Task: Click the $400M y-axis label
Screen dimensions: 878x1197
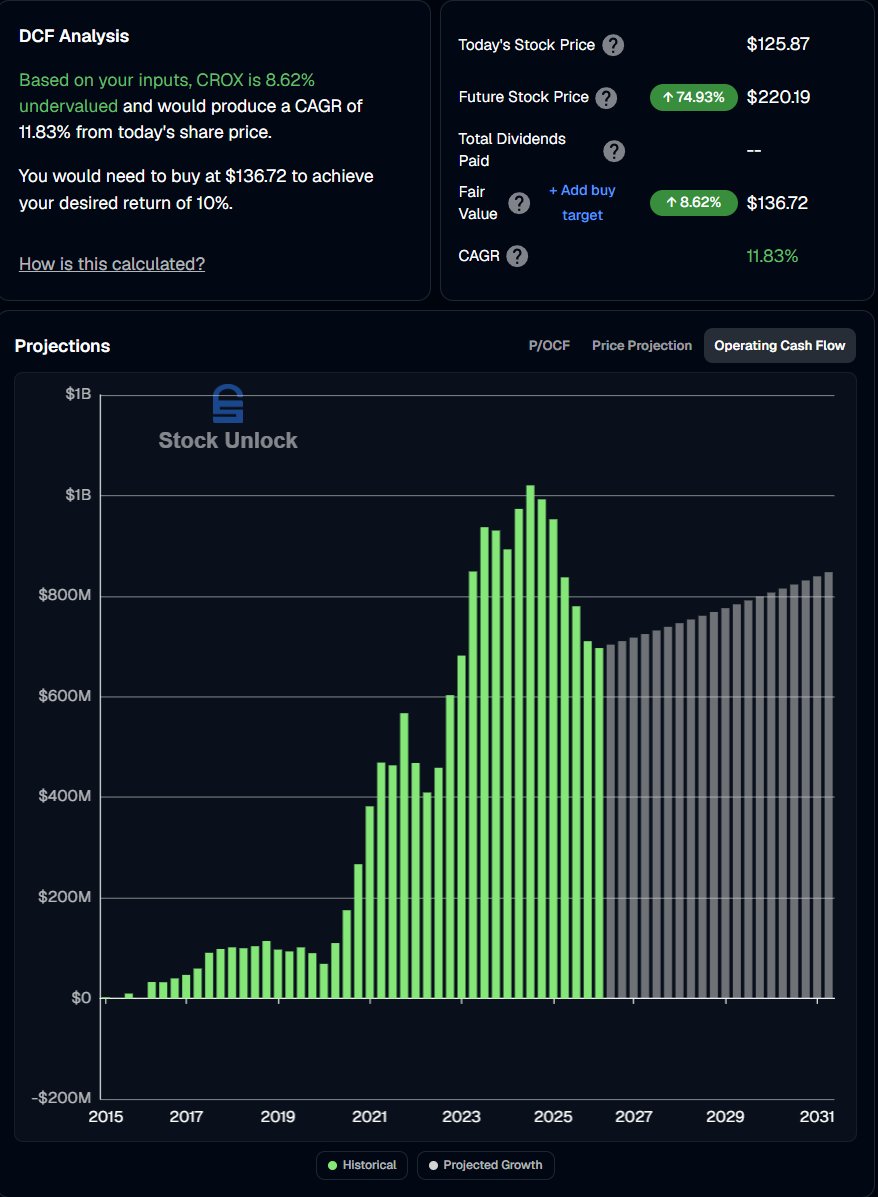Action: coord(65,796)
